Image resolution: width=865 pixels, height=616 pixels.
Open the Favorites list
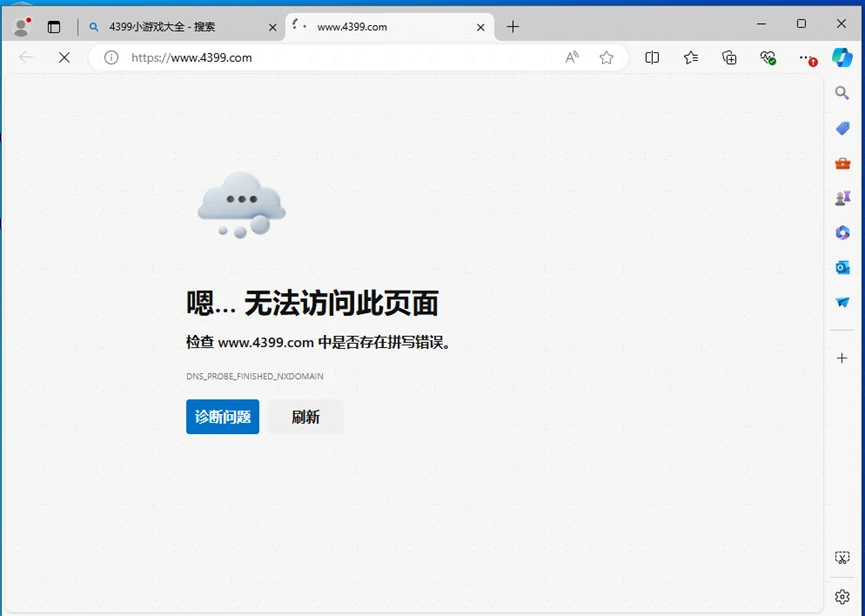click(x=691, y=57)
